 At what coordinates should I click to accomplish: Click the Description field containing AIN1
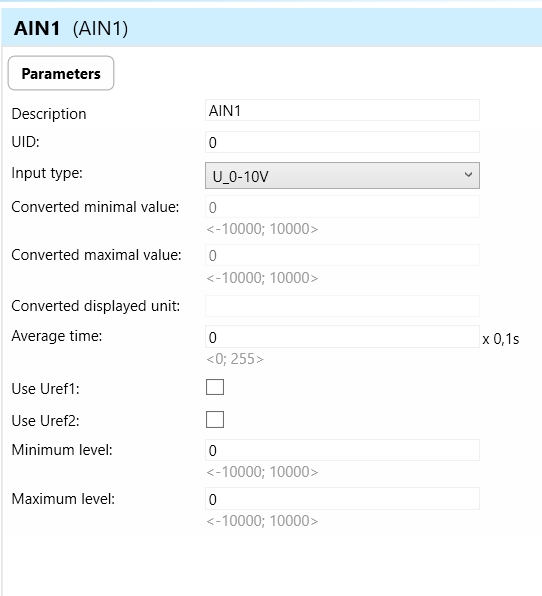click(342, 111)
